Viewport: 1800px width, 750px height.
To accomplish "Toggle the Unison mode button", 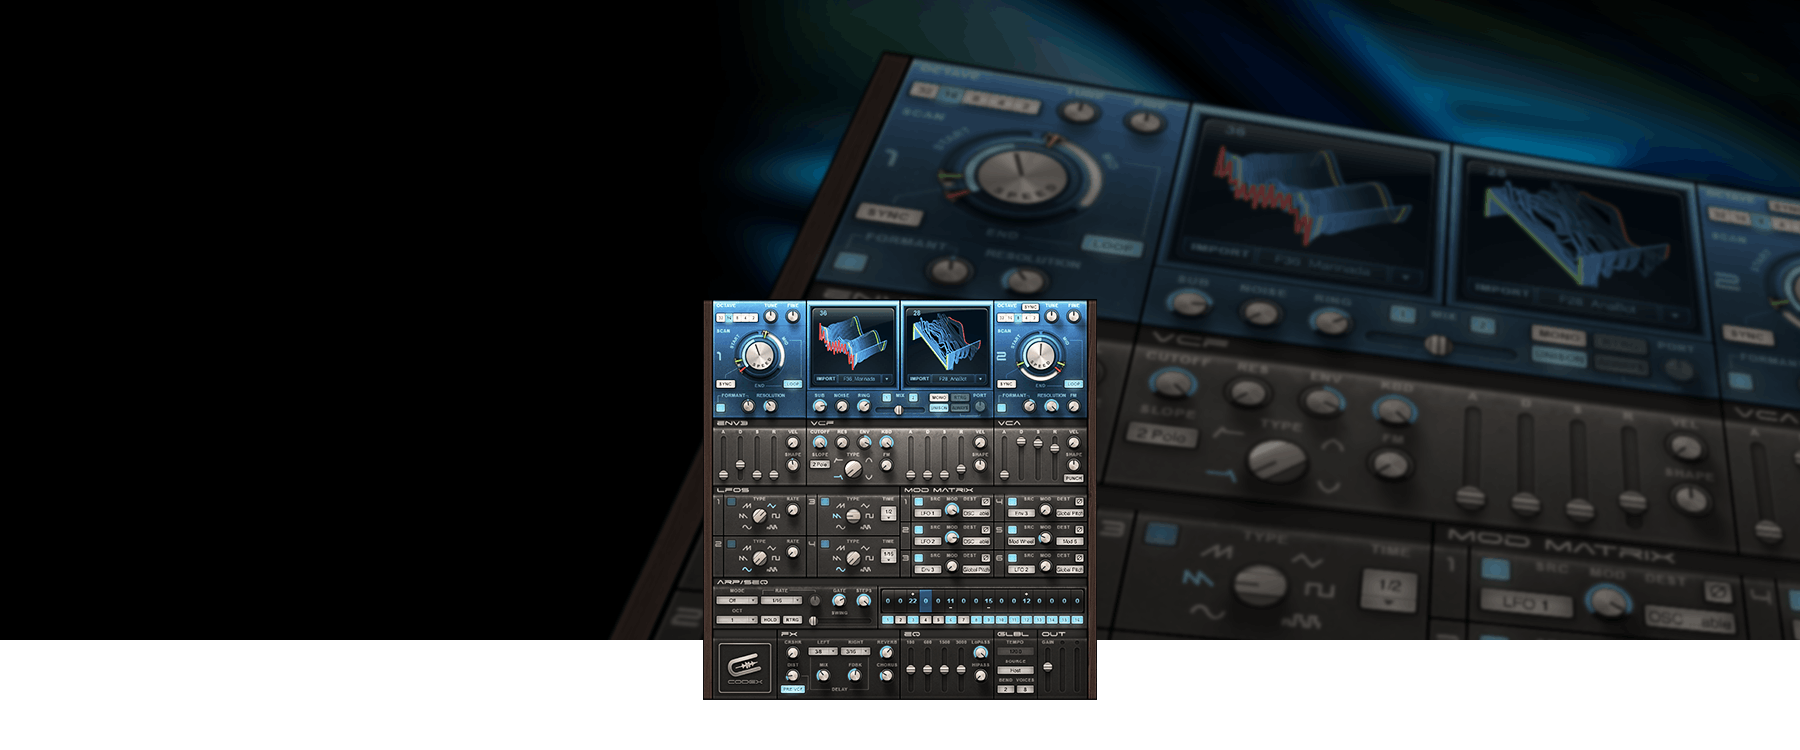I will (939, 408).
